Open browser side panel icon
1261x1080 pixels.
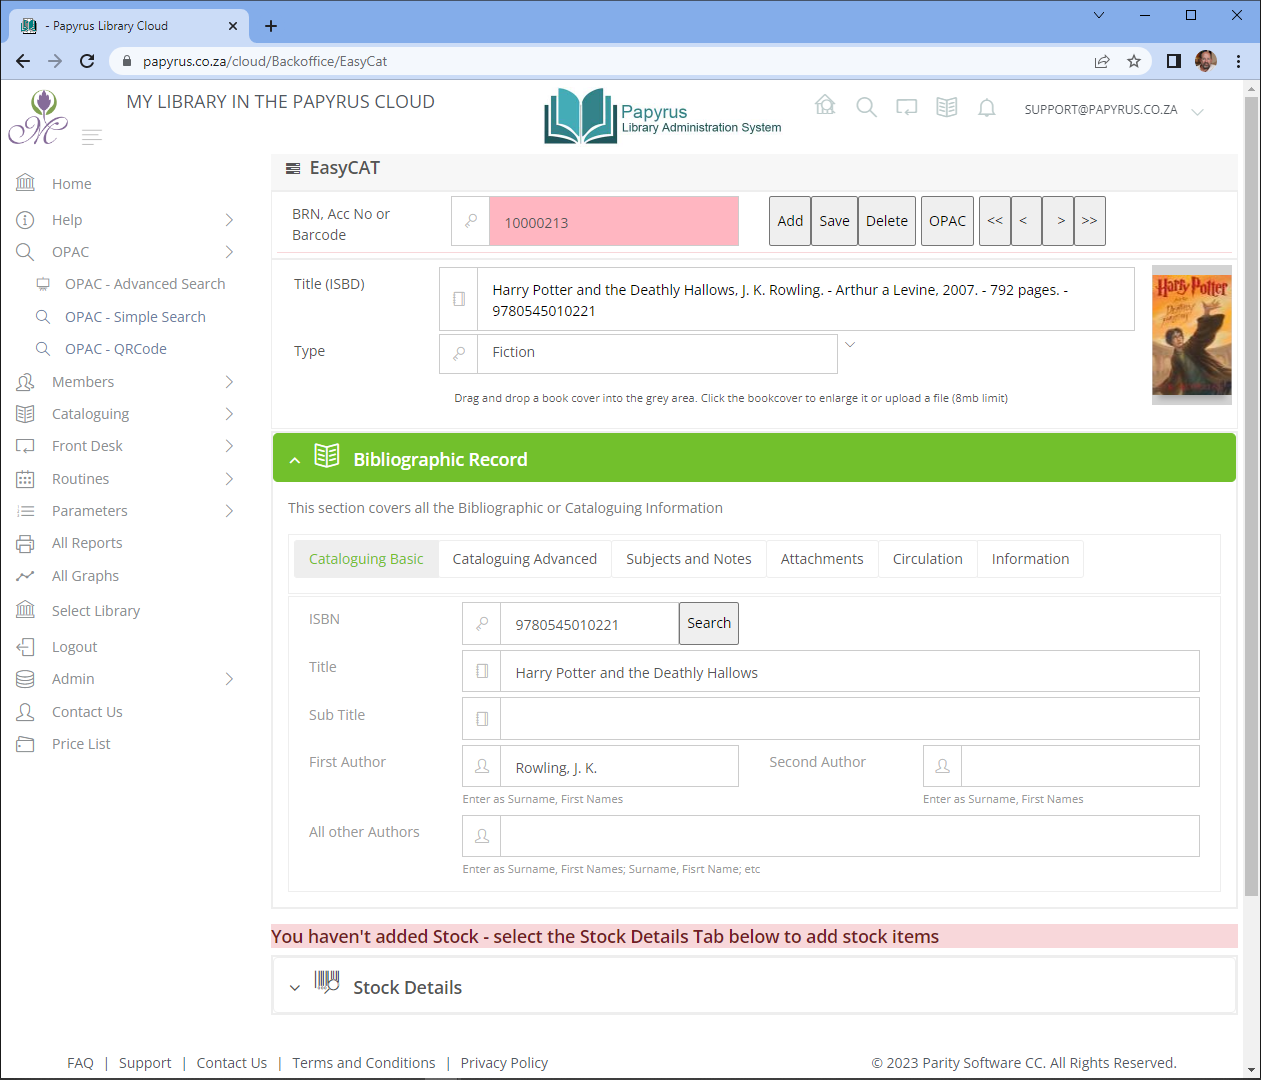(x=1174, y=61)
